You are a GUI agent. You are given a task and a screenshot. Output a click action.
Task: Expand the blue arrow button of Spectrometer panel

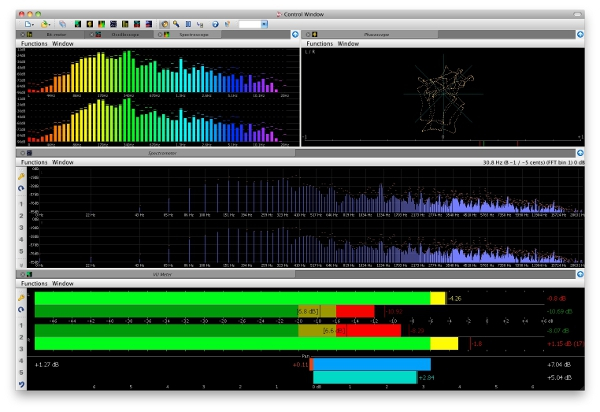(581, 152)
